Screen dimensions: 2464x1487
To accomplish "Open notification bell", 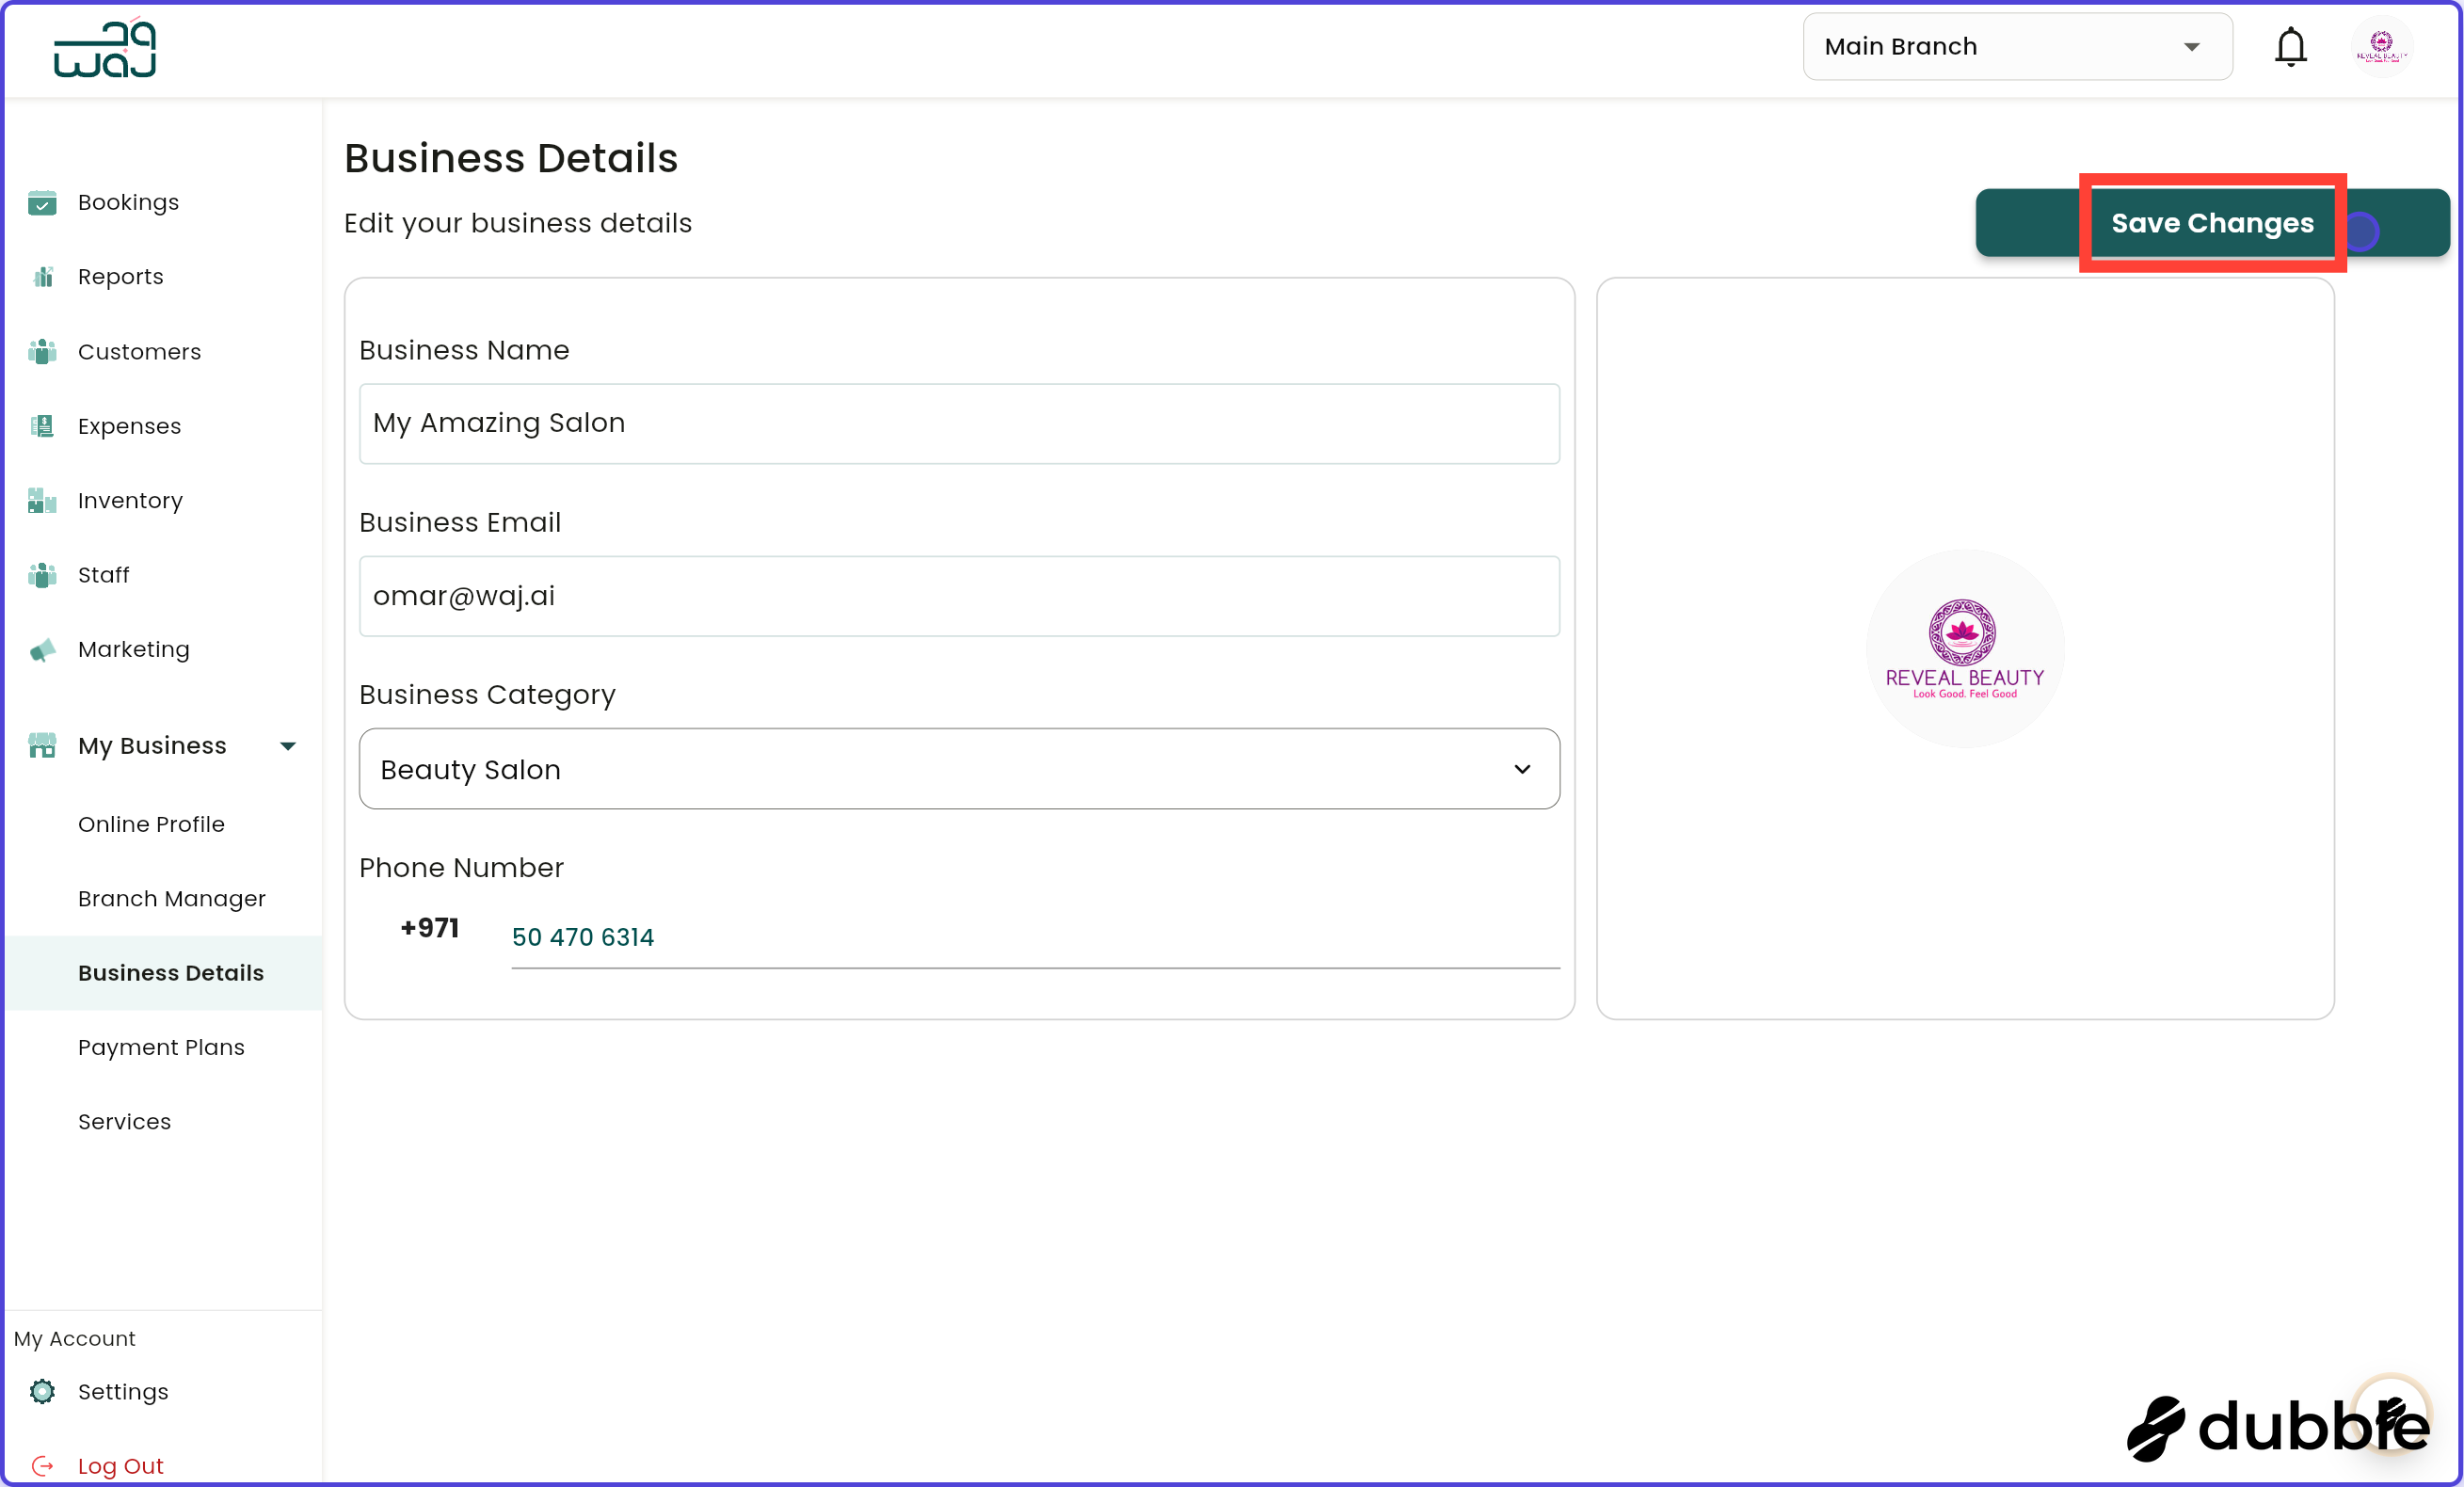I will (x=2290, y=46).
